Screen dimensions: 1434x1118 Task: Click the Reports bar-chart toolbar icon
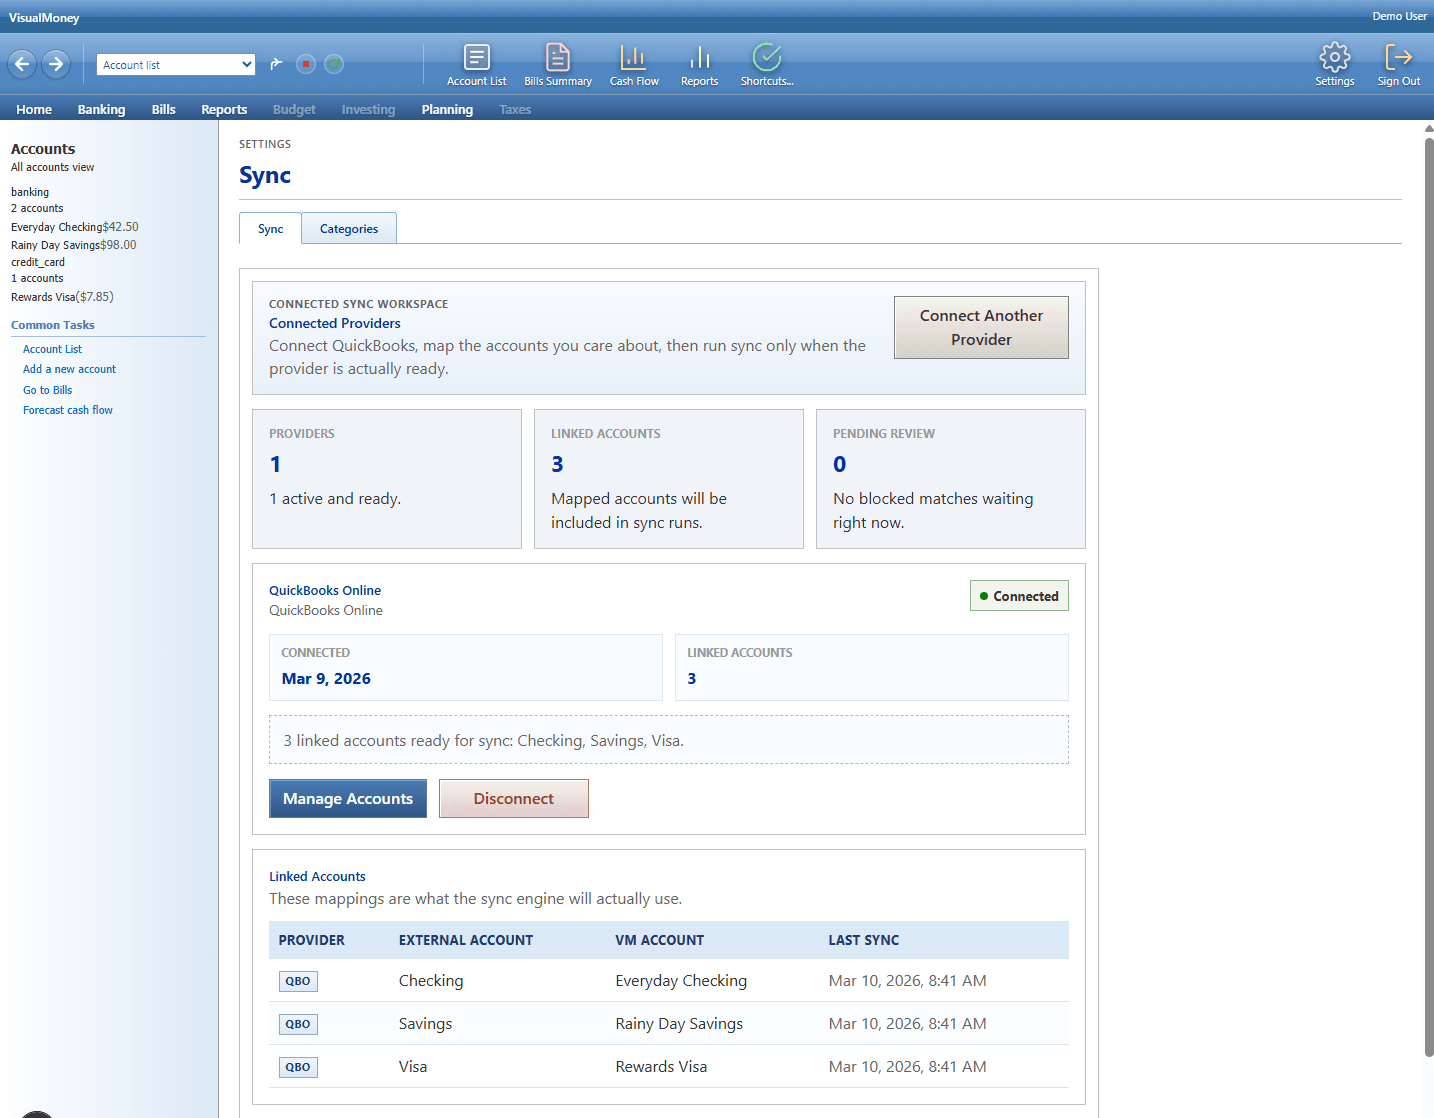click(x=699, y=63)
